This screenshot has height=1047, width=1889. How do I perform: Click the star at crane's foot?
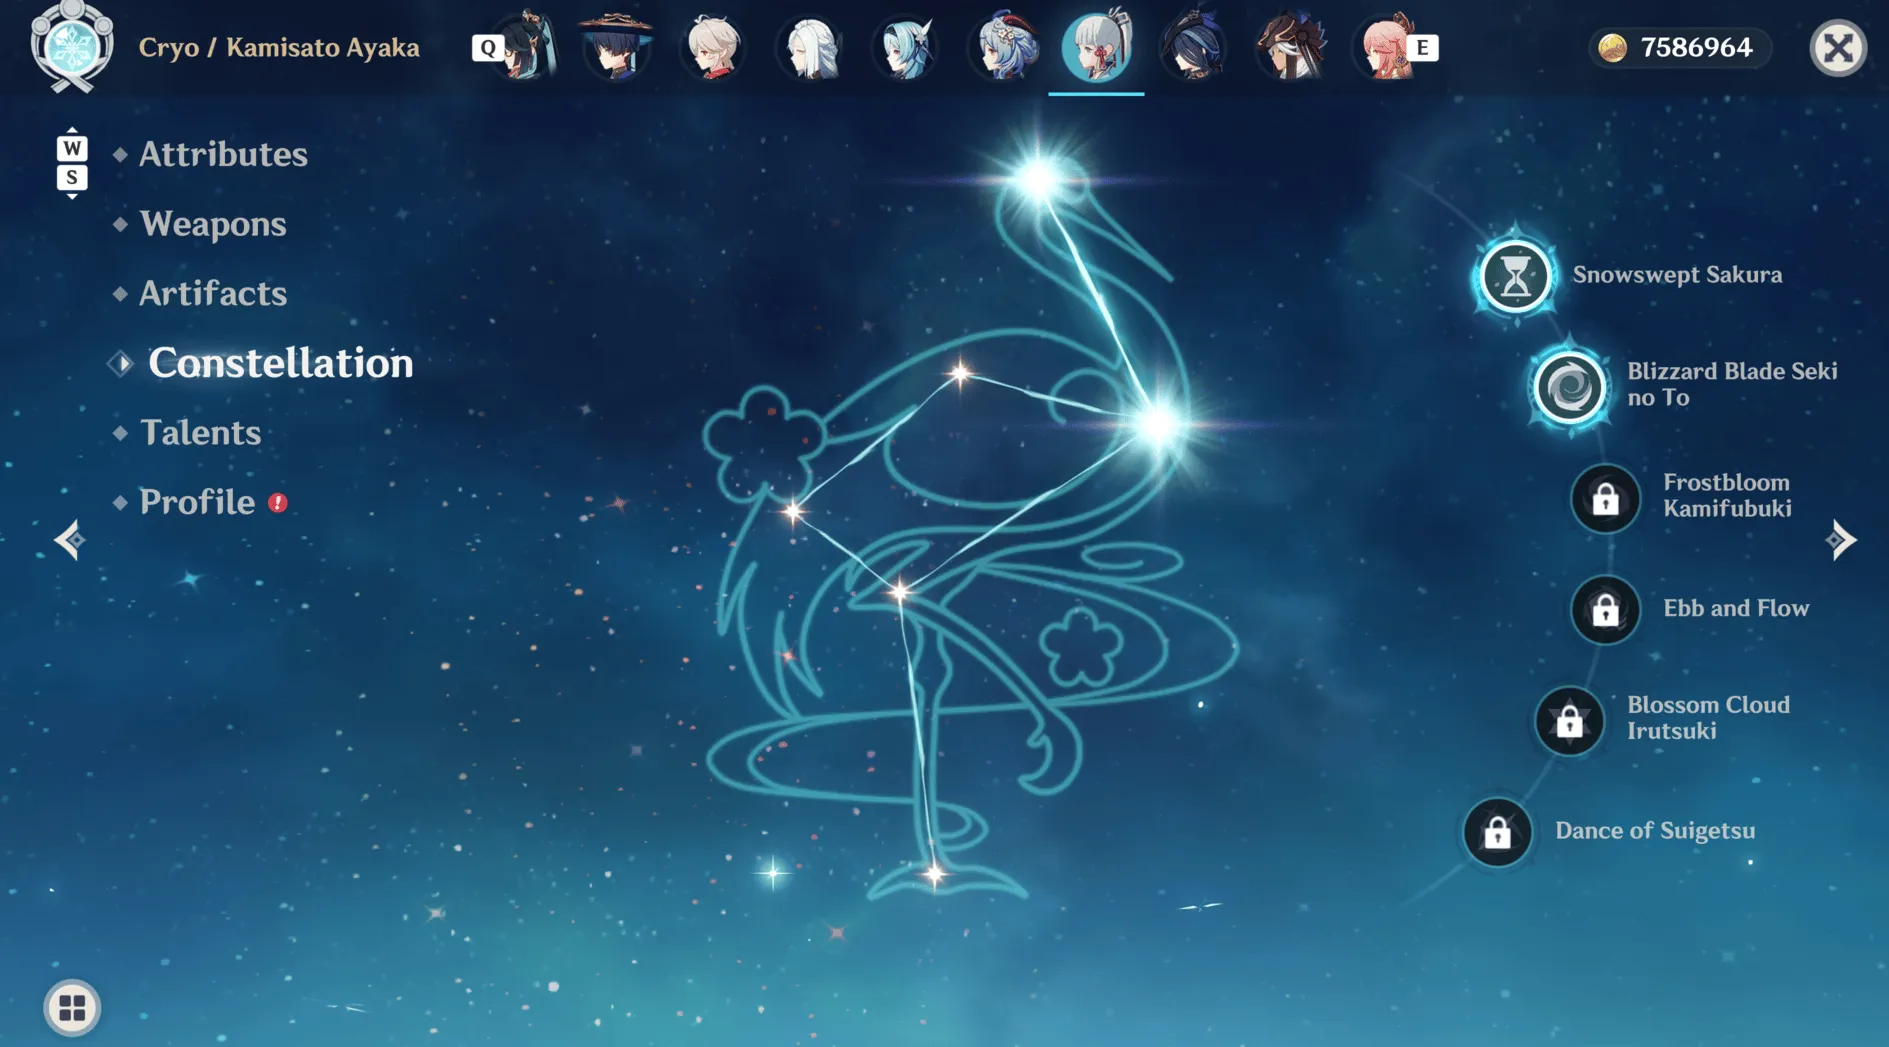point(934,875)
